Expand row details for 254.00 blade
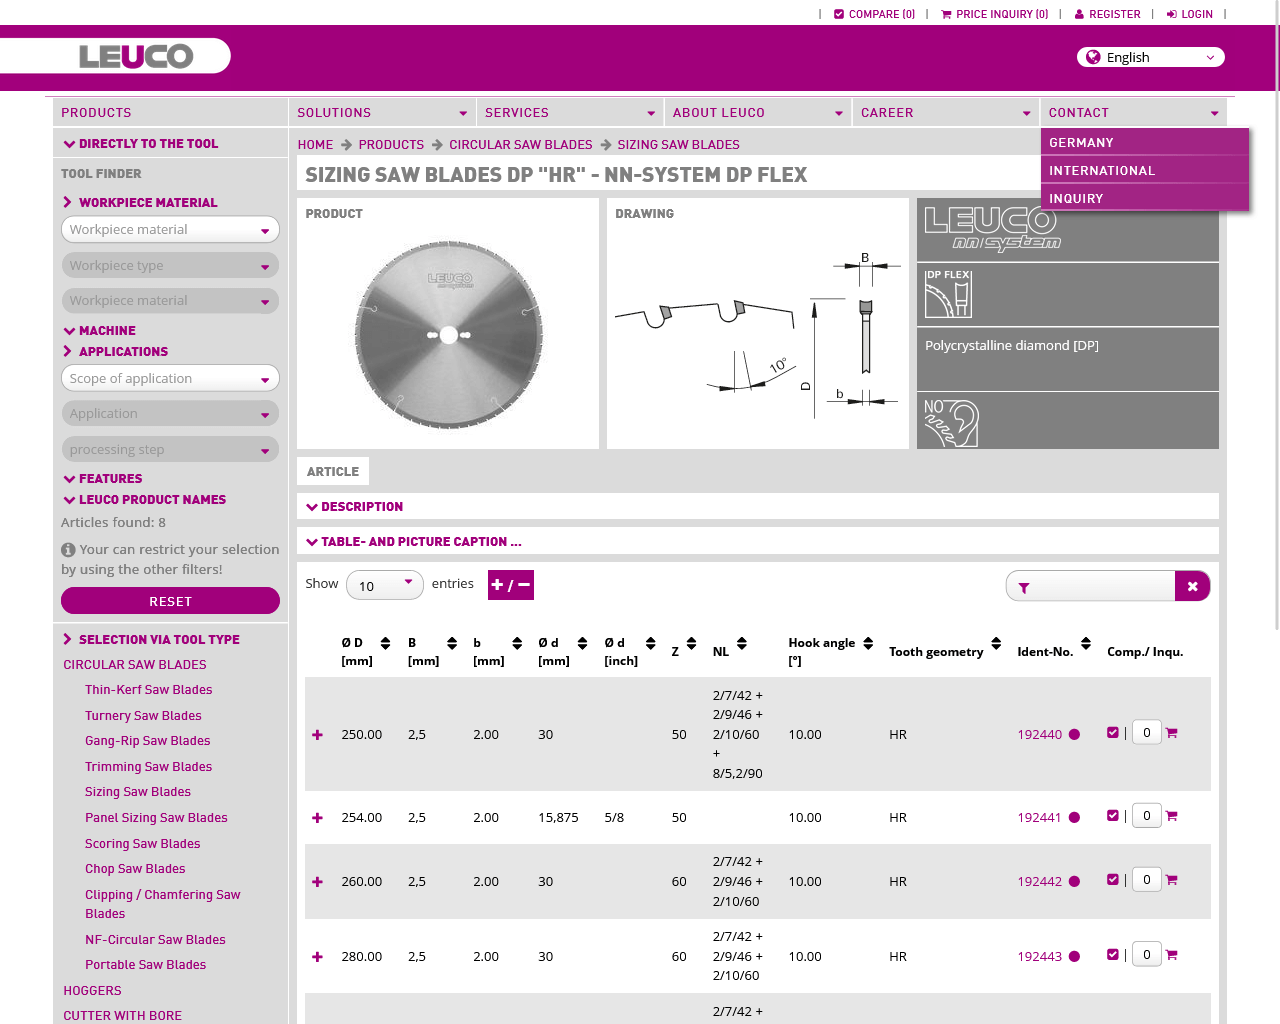 [317, 818]
